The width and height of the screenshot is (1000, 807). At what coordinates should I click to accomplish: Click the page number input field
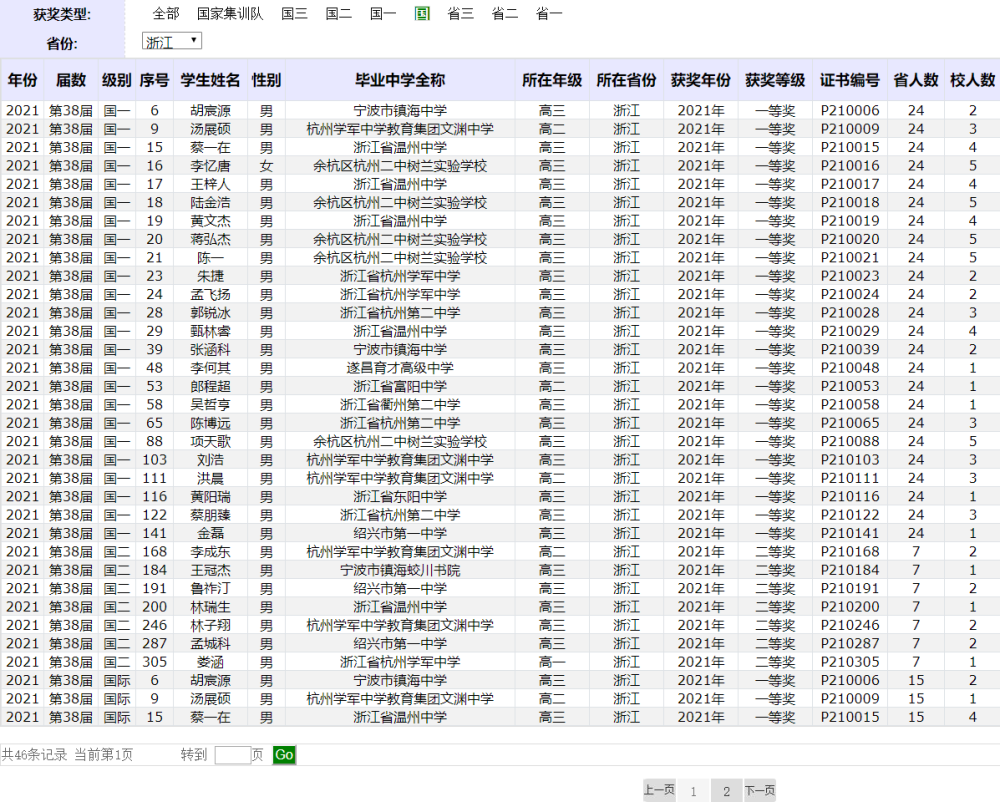[x=233, y=755]
